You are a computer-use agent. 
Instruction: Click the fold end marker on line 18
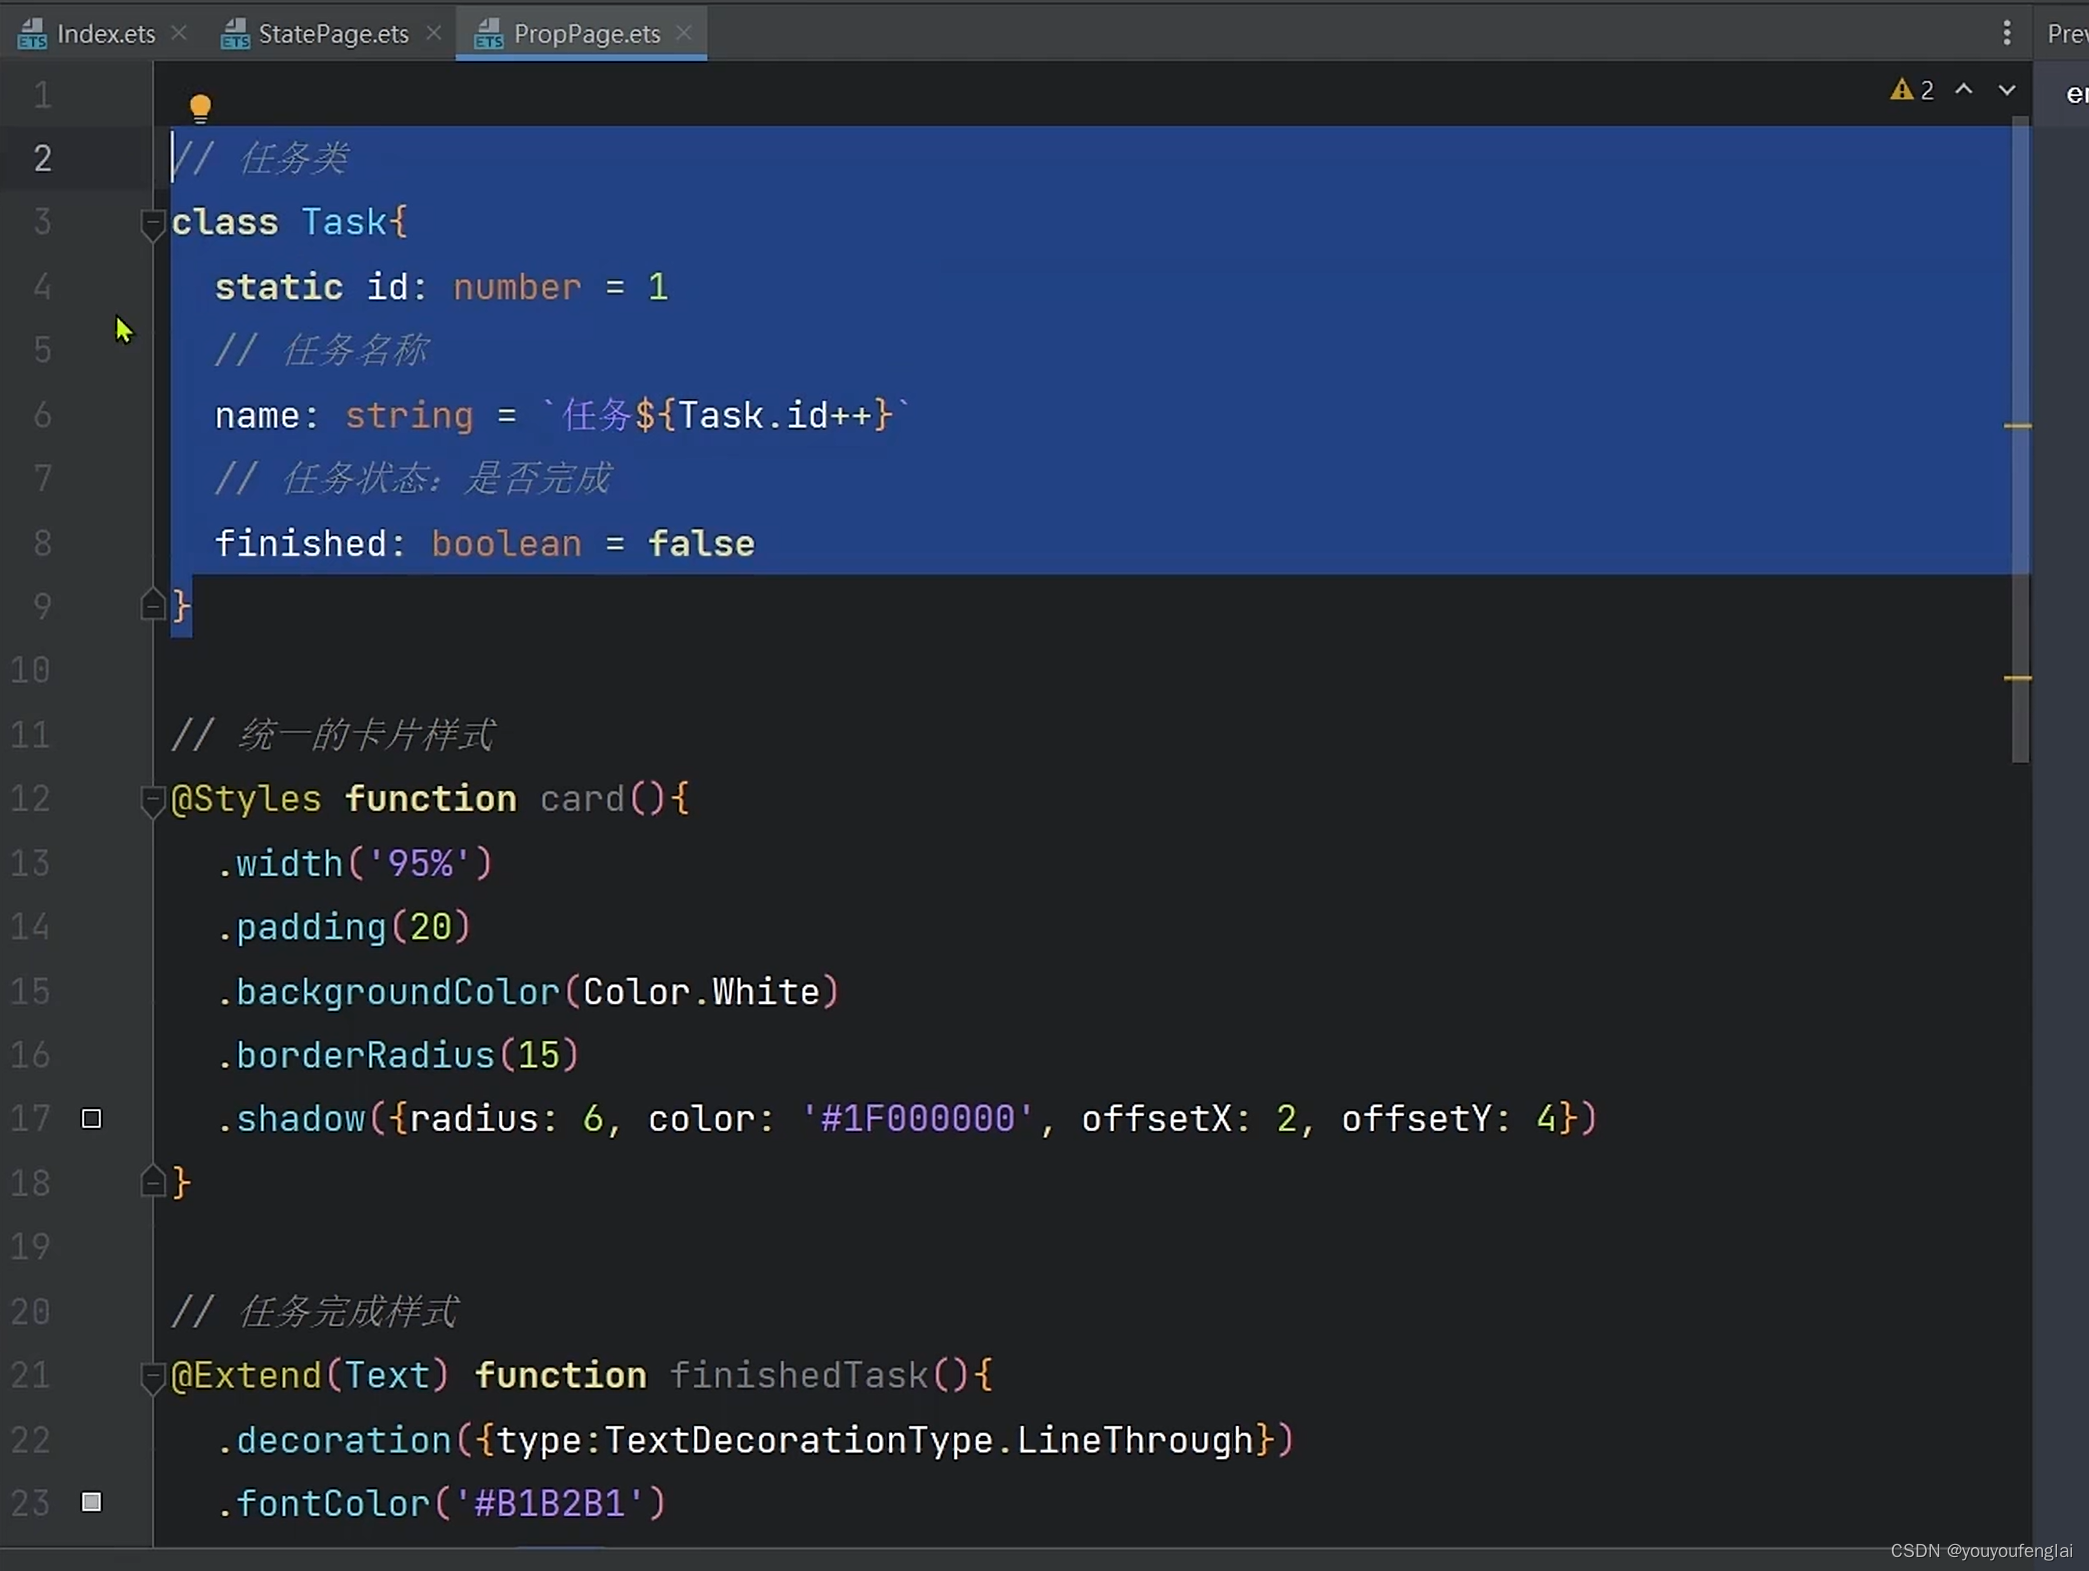point(152,1182)
